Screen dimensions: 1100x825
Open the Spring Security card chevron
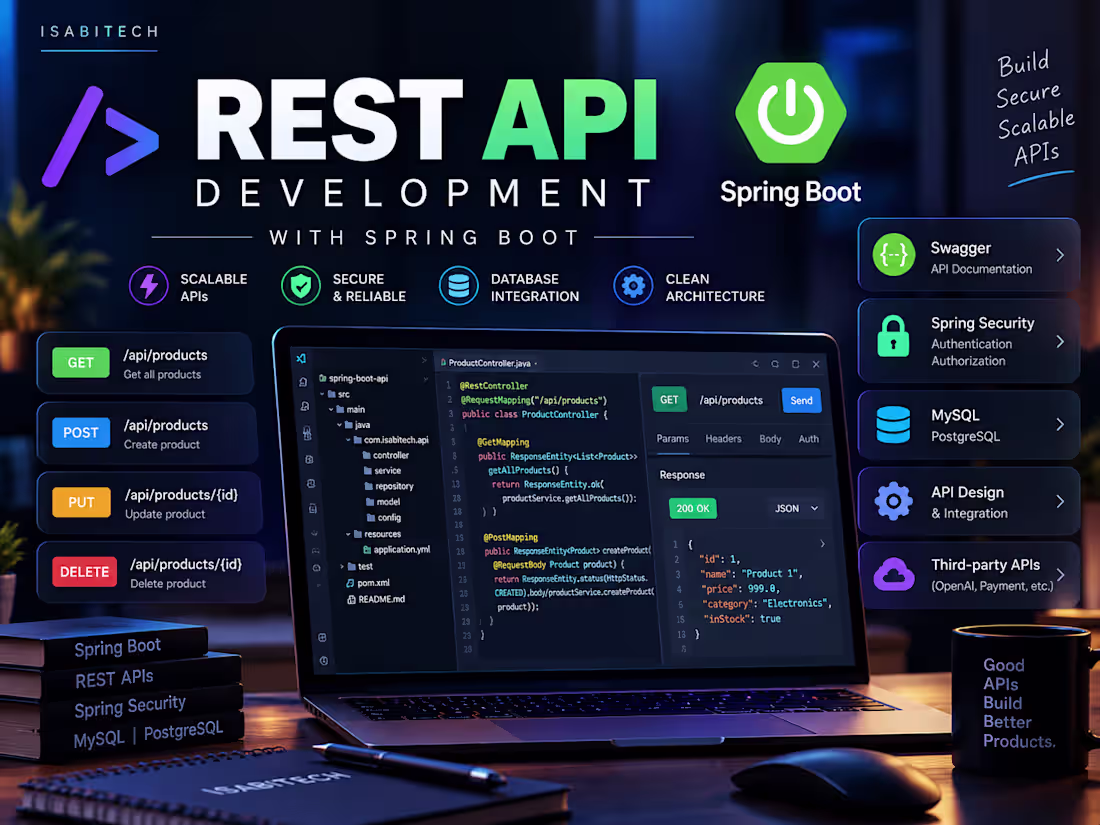[1060, 342]
